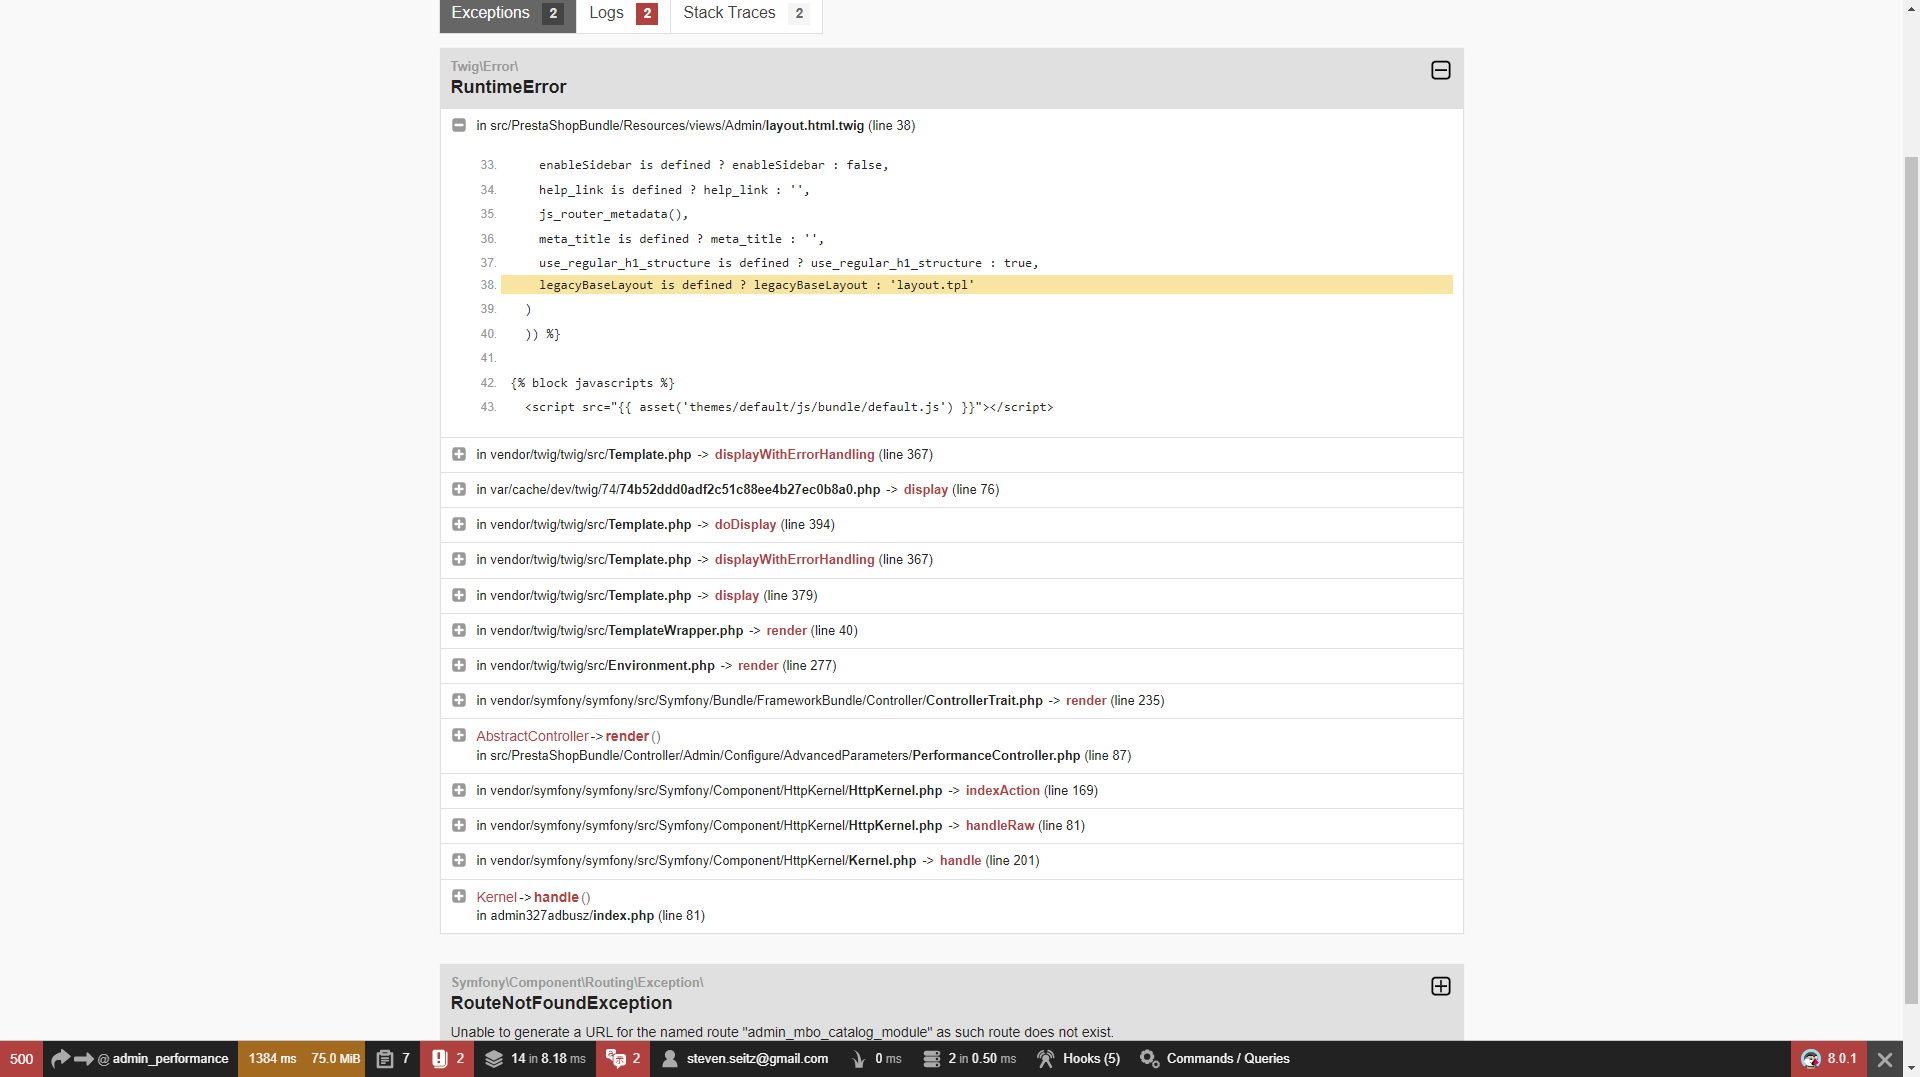
Task: Collapse the RuntimeError exception panel
Action: coord(1440,70)
